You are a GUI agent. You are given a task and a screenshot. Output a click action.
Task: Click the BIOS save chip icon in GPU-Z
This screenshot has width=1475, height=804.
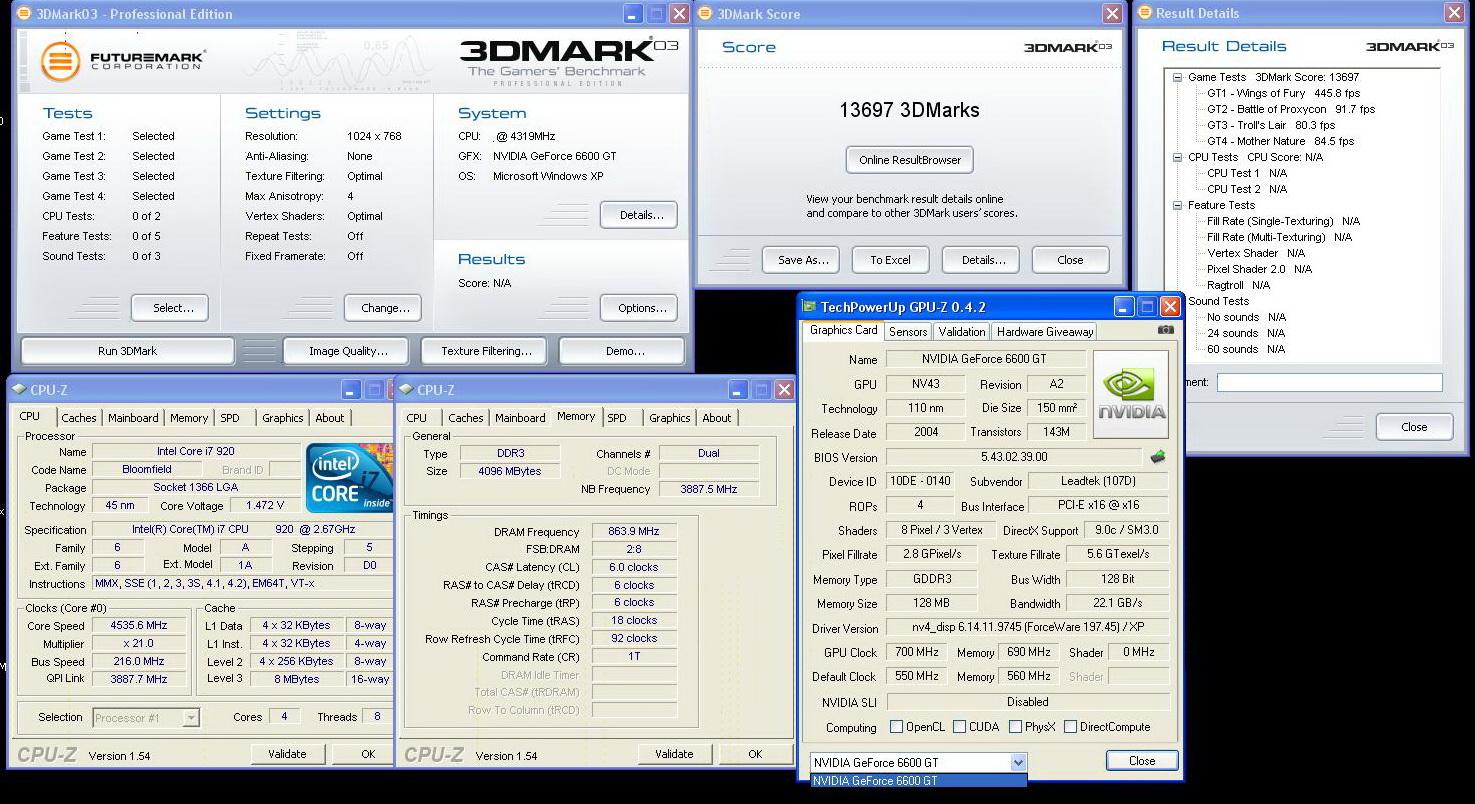[x=1158, y=457]
